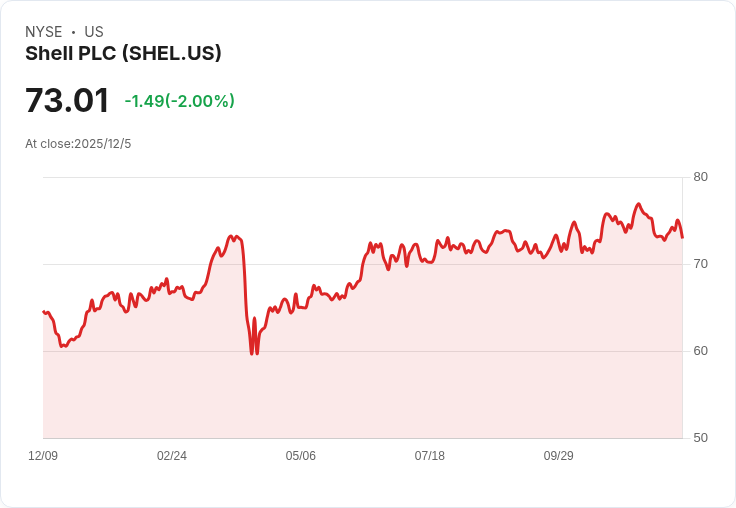Select the rightmost endpoint of the price line
Viewport: 736px width, 508px height.
[x=682, y=238]
